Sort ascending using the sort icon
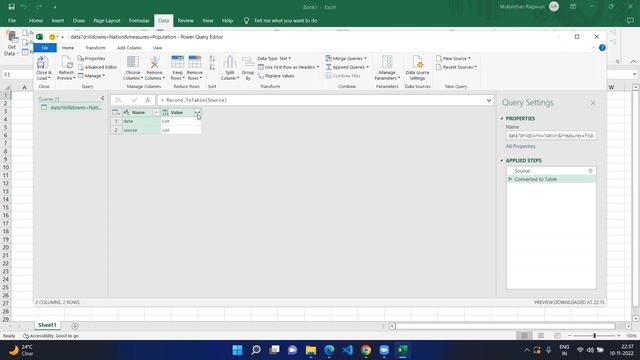The width and height of the screenshot is (640, 360). pyautogui.click(x=212, y=59)
